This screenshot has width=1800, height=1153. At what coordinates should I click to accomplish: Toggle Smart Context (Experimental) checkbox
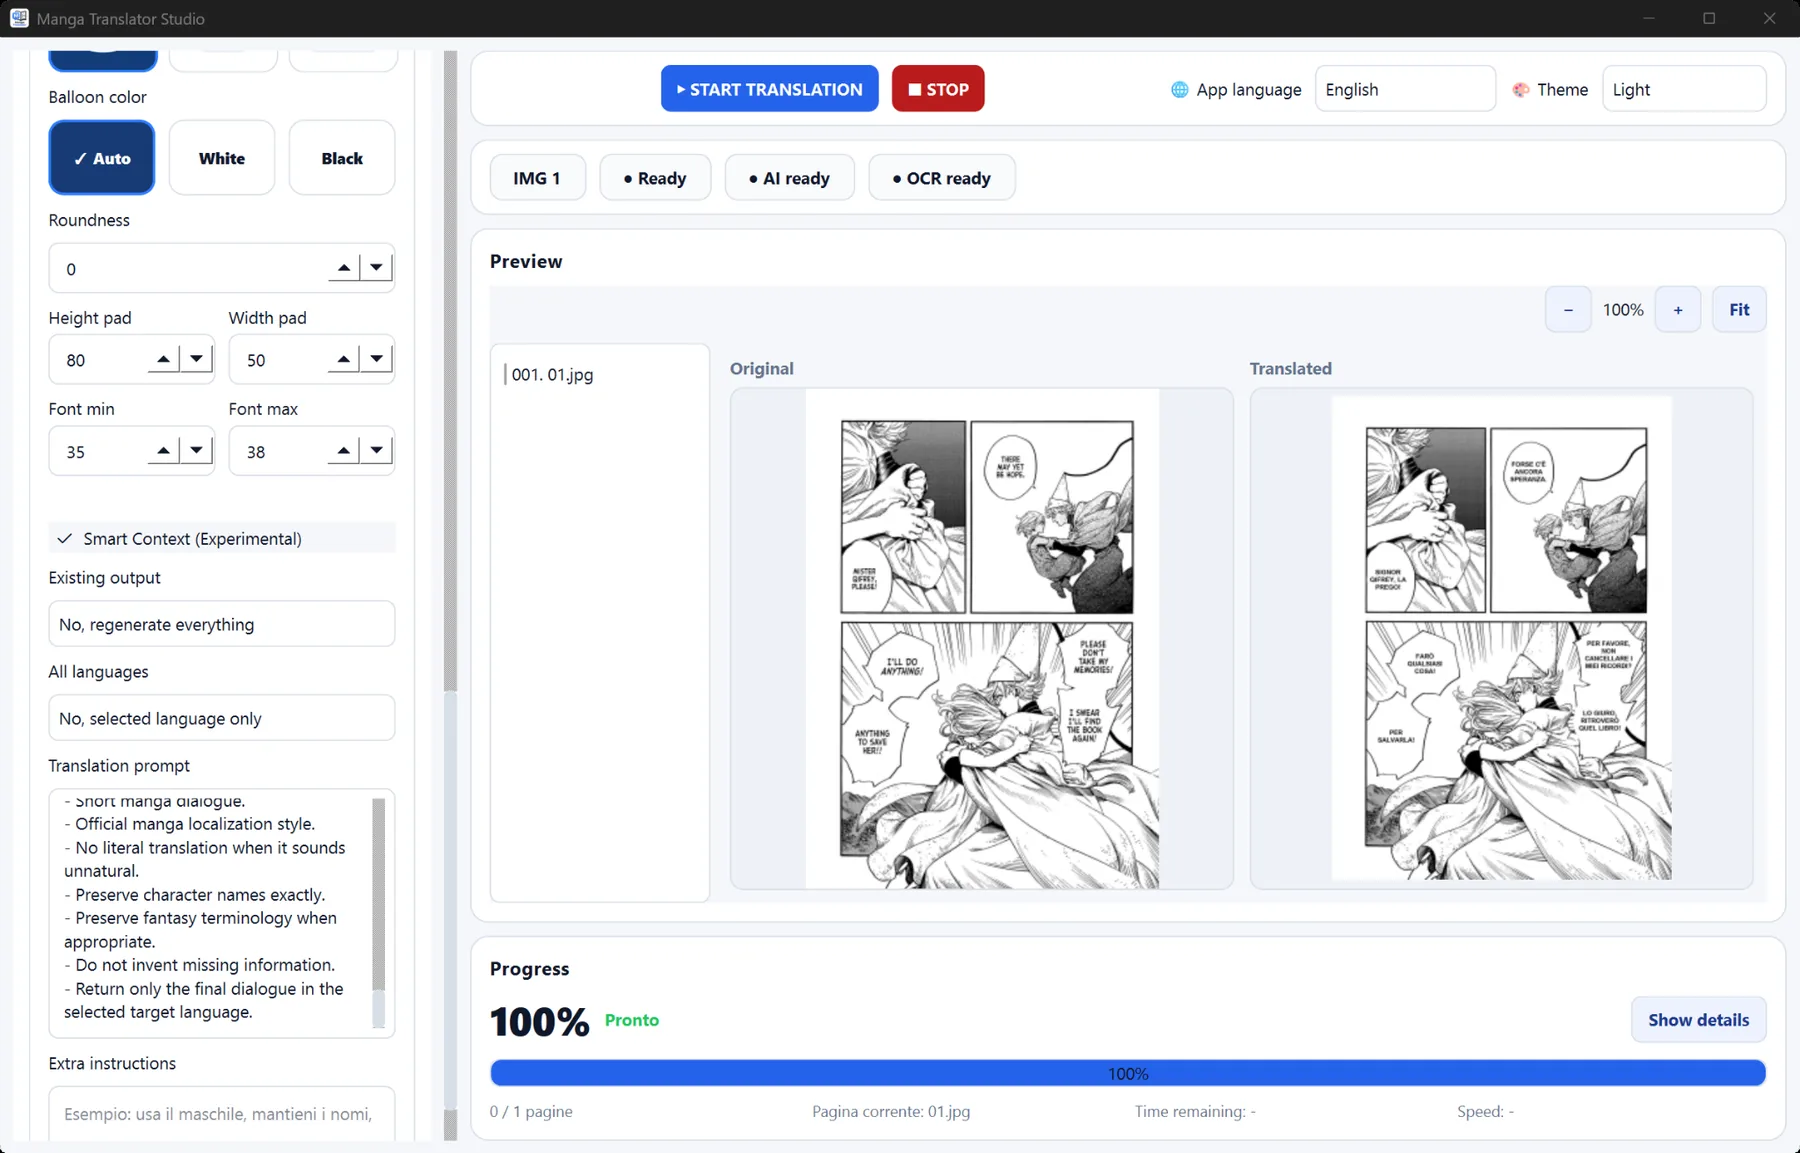pos(65,539)
